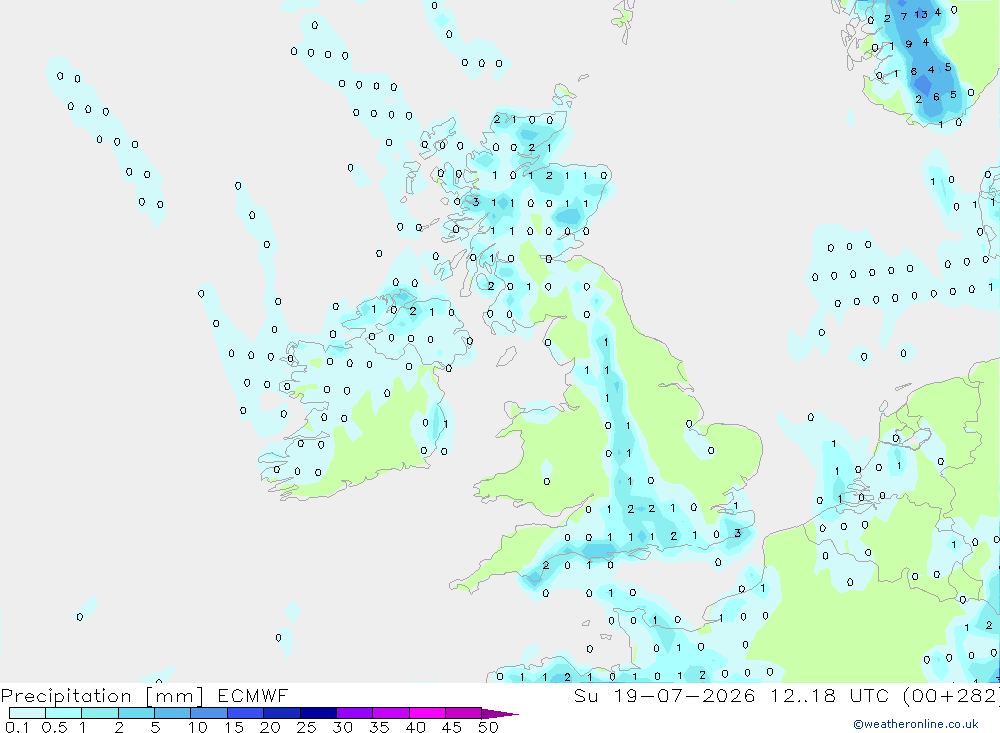
Task: Click the '35' legend scale label
Action: point(379,727)
